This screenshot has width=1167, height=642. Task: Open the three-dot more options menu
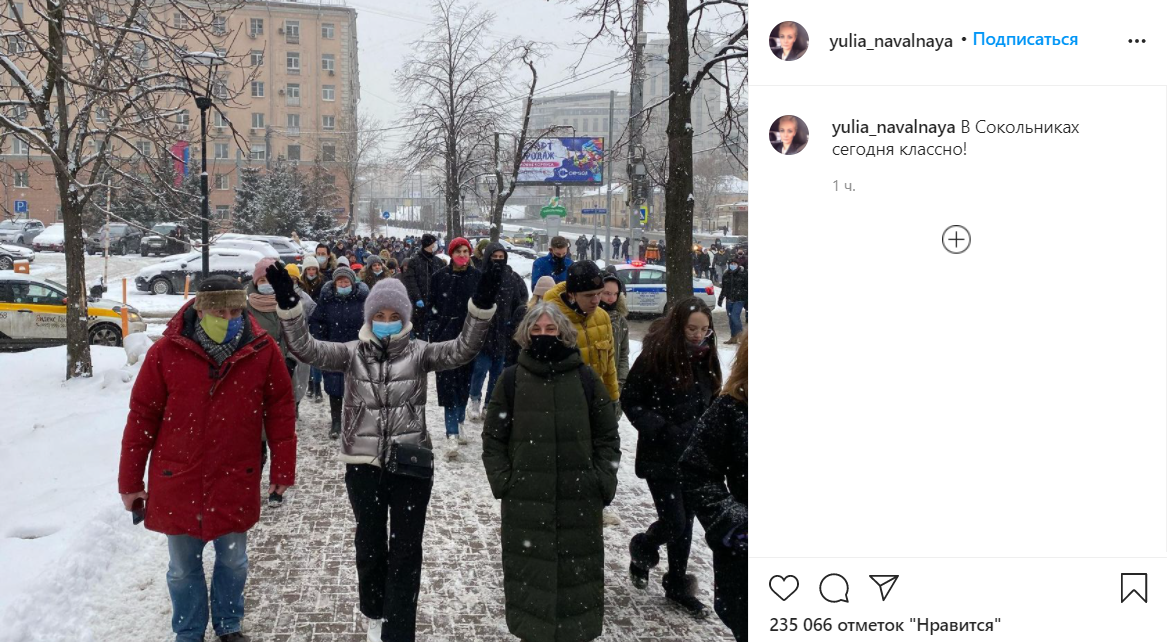[1136, 41]
